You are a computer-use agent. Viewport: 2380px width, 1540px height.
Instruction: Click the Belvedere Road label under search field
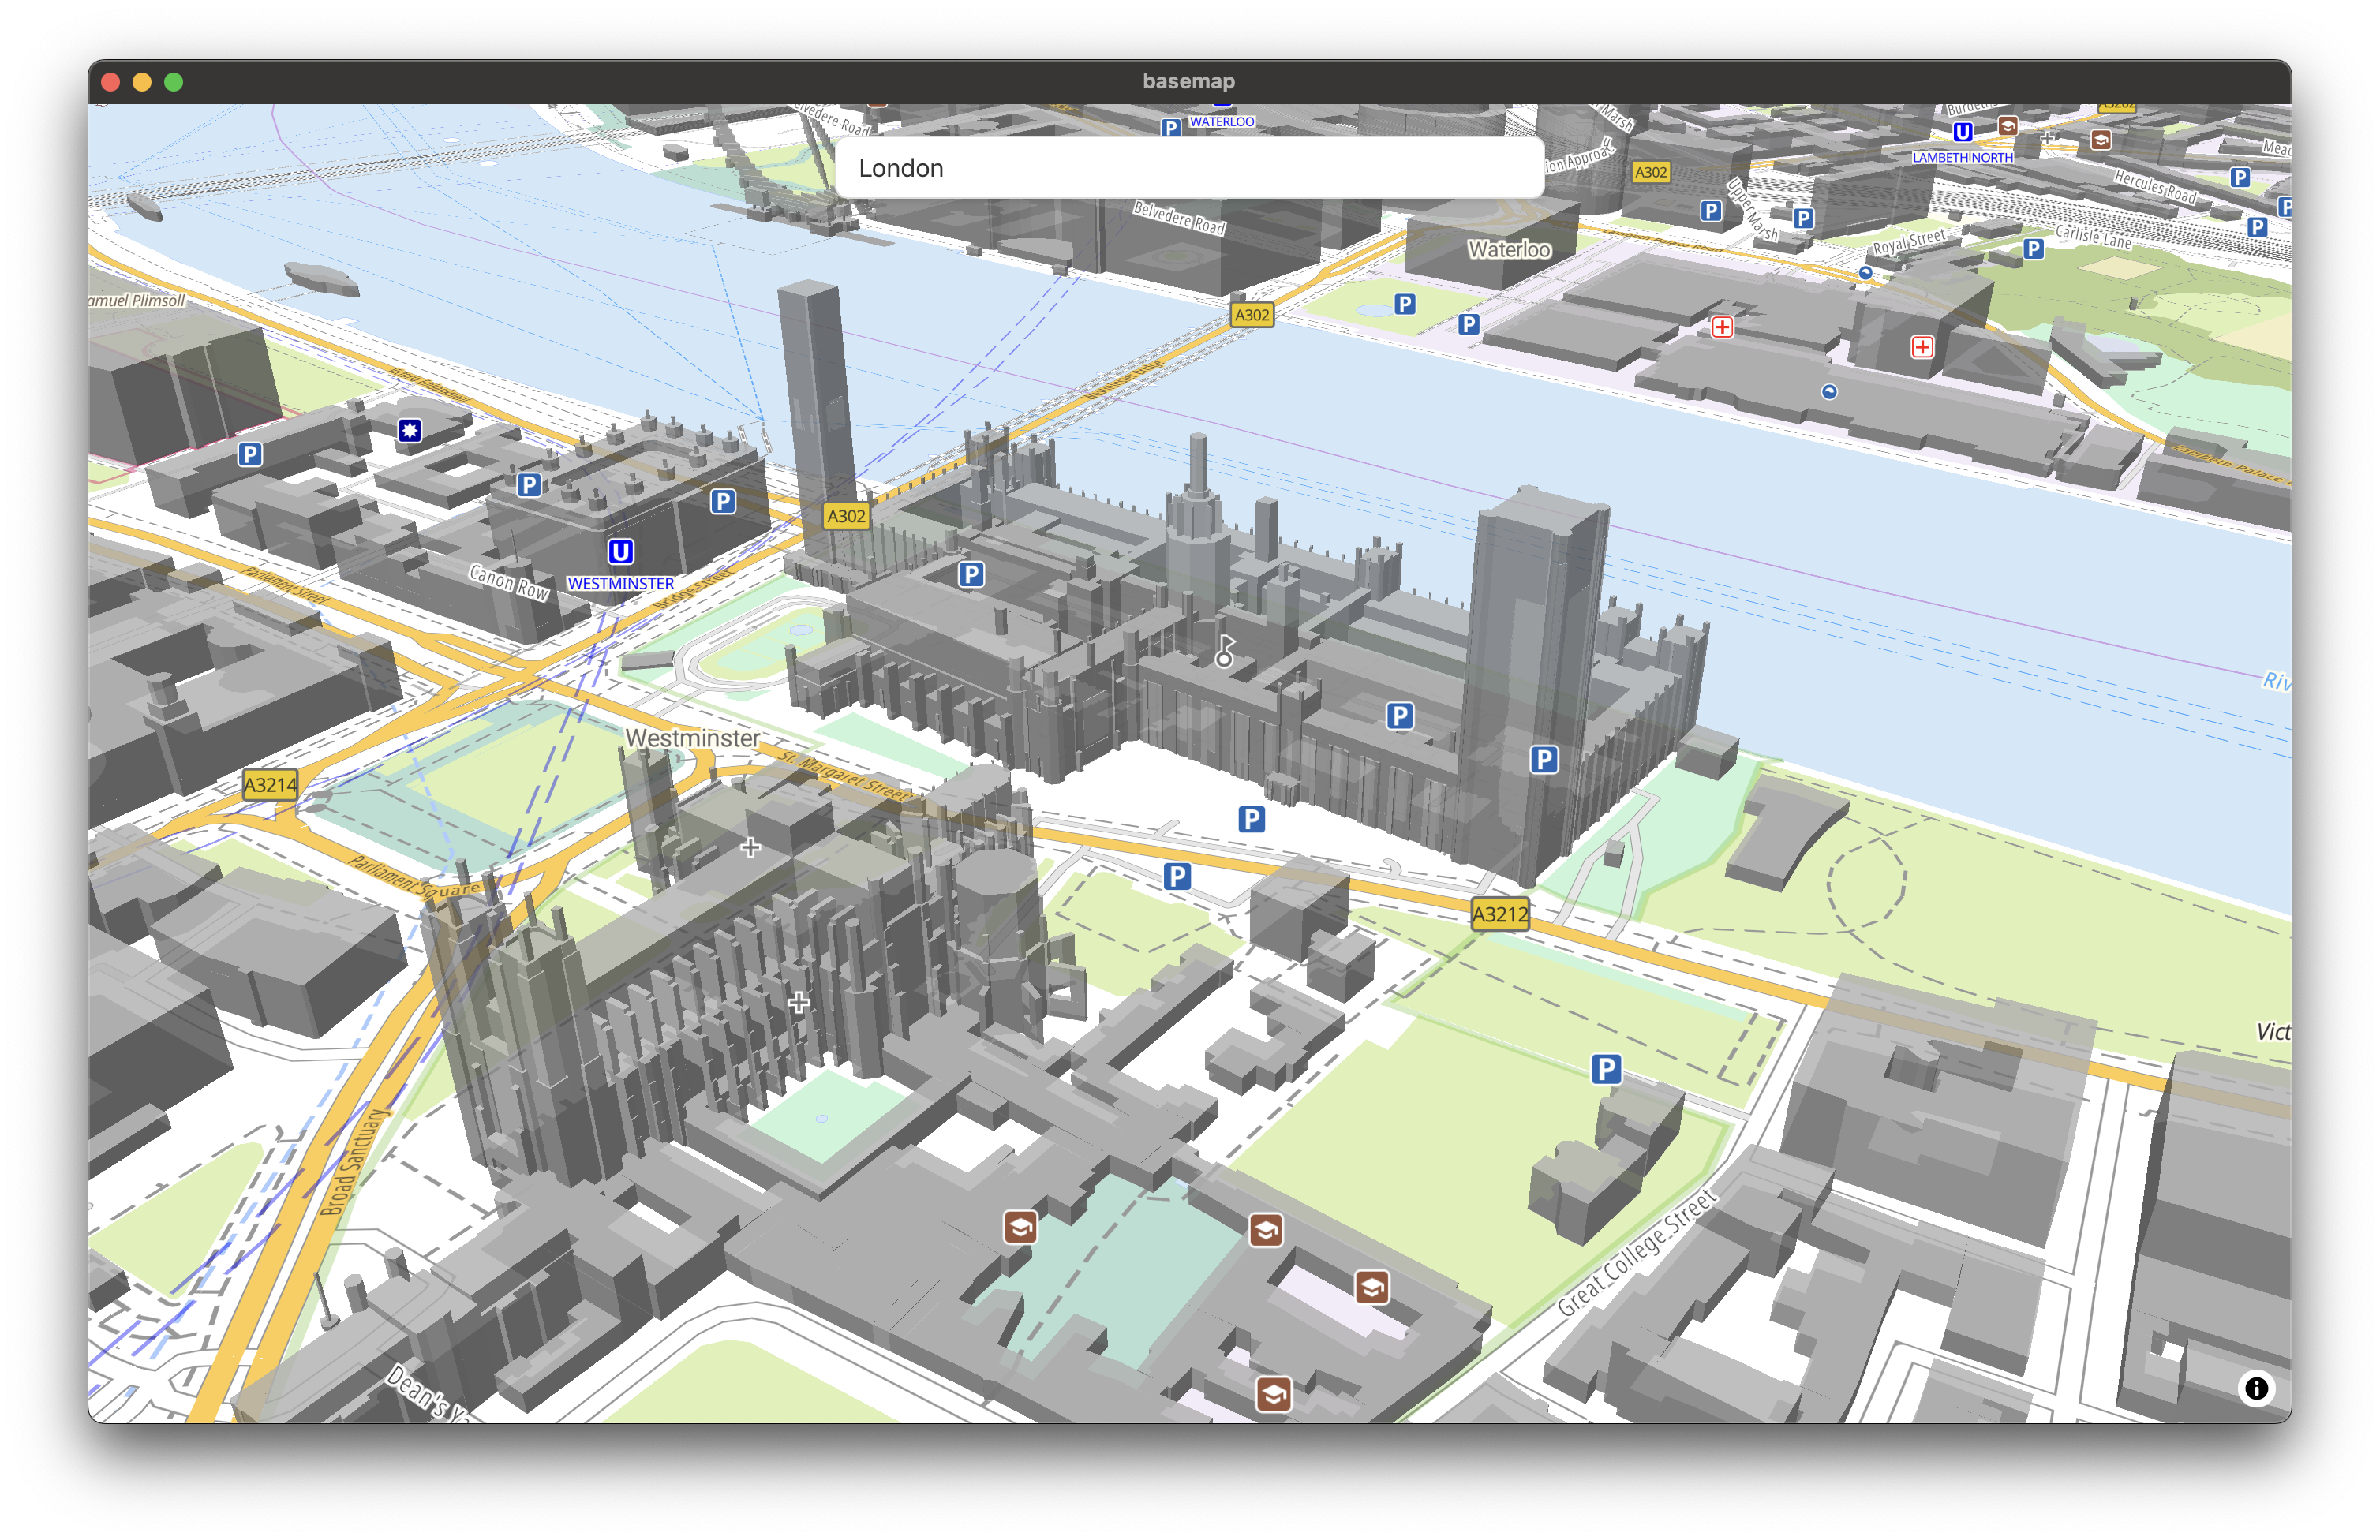[1179, 218]
